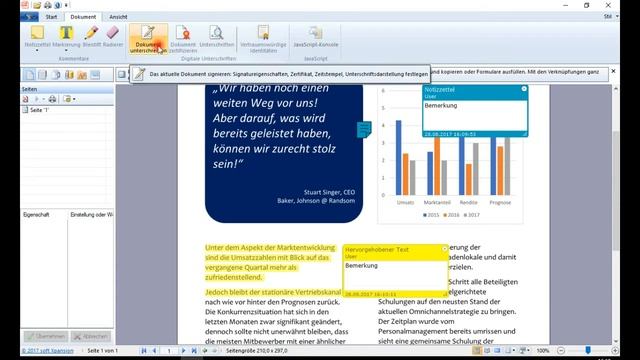The height and width of the screenshot is (360, 640).
Task: Click the blue round icon in the quick access toolbar
Action: pos(57,5)
